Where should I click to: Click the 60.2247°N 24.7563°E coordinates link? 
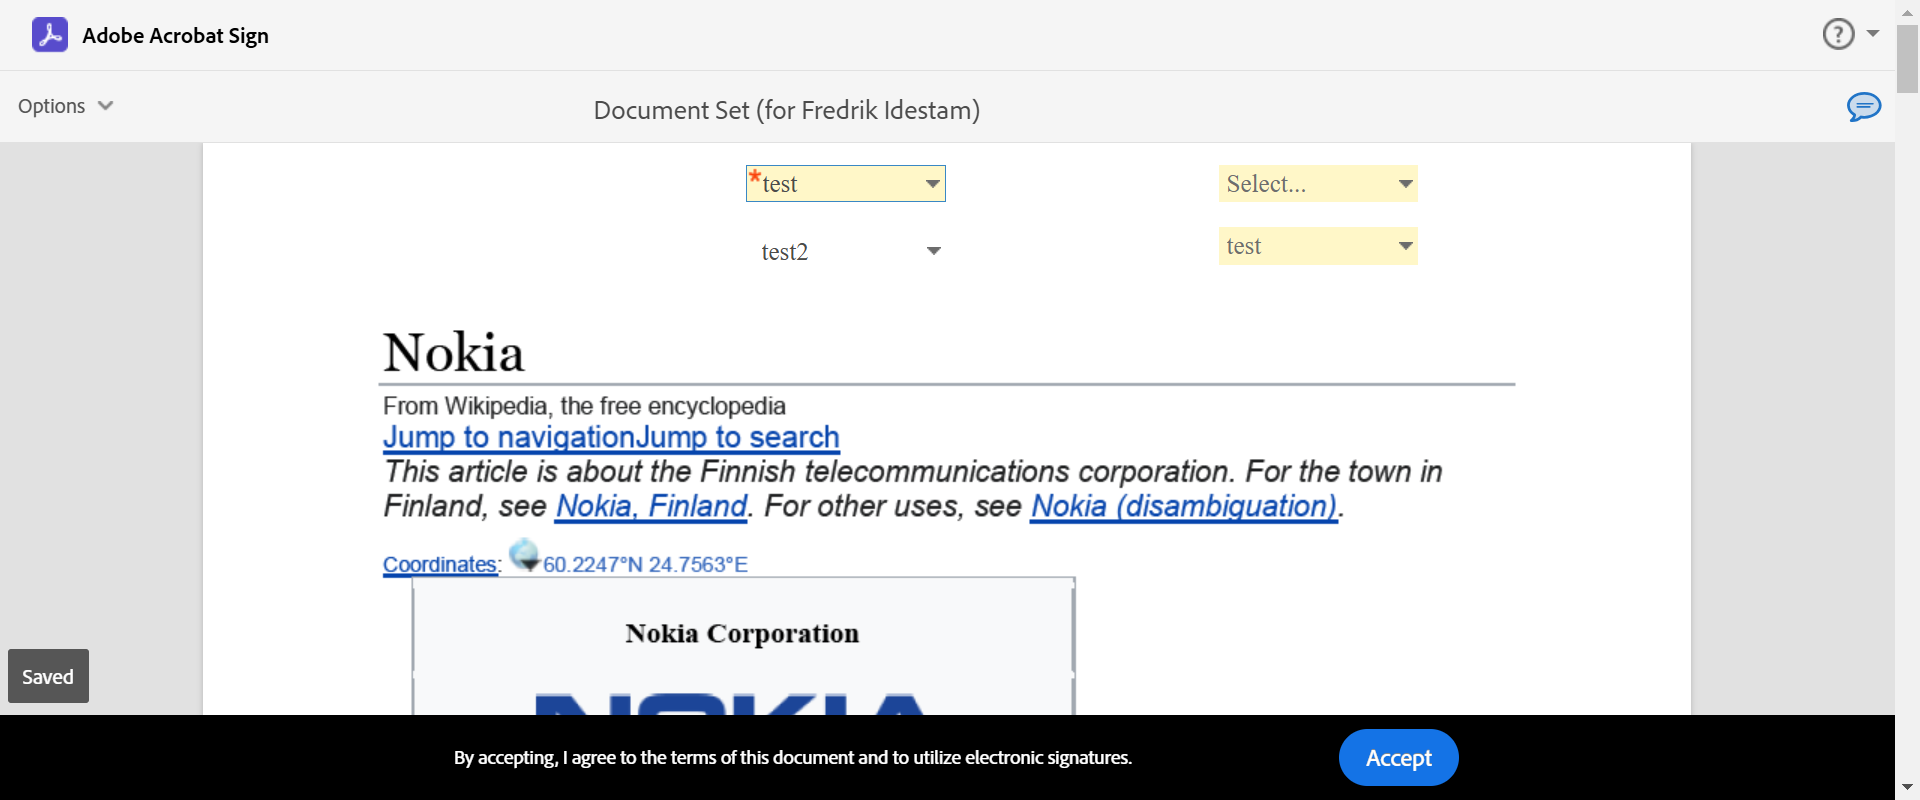[645, 565]
